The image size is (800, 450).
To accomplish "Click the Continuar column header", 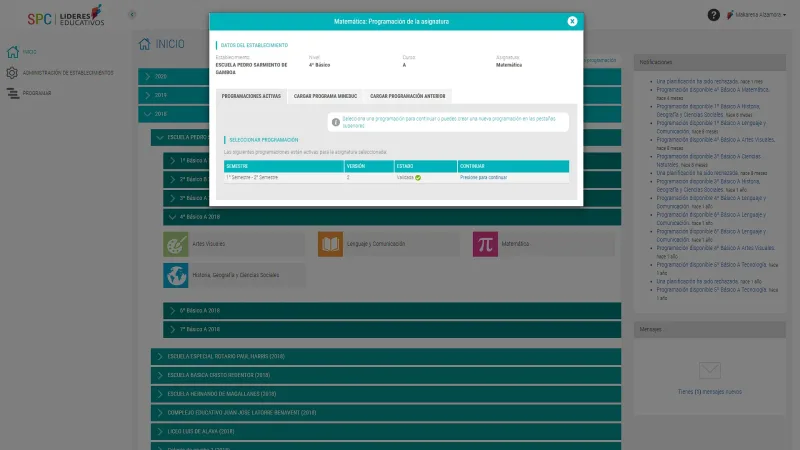I will (x=513, y=166).
